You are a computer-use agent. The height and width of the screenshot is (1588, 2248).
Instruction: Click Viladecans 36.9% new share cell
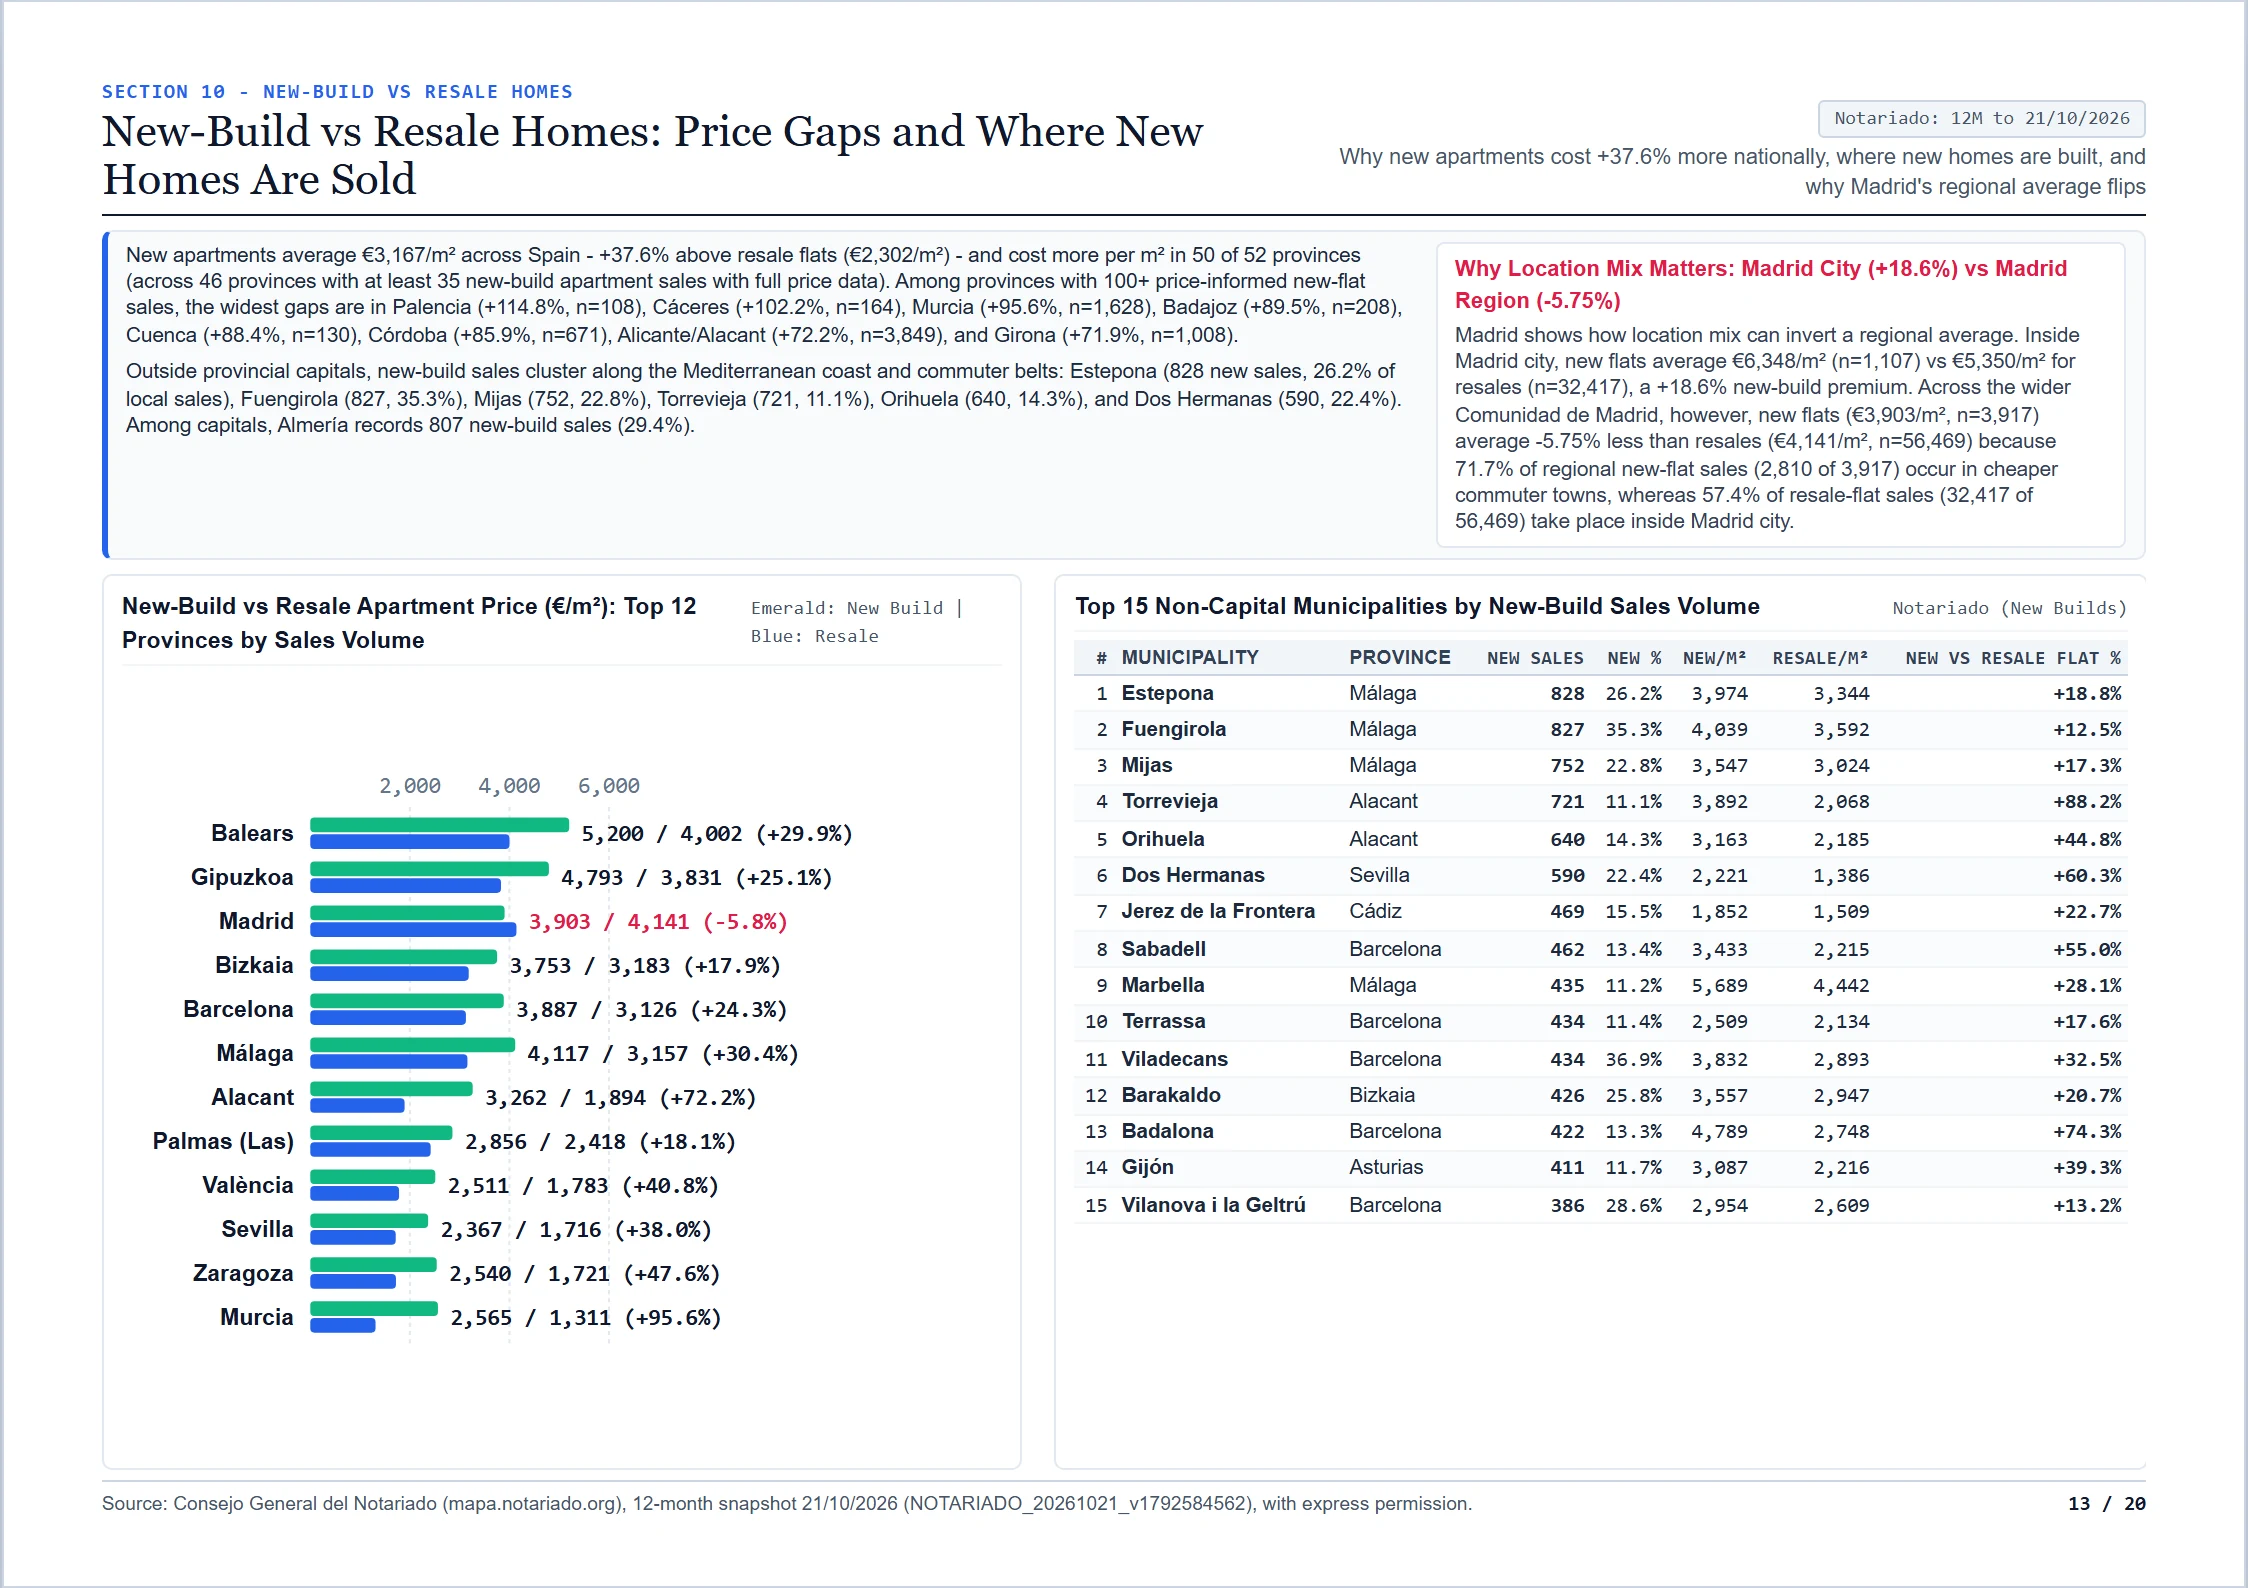click(1633, 1060)
